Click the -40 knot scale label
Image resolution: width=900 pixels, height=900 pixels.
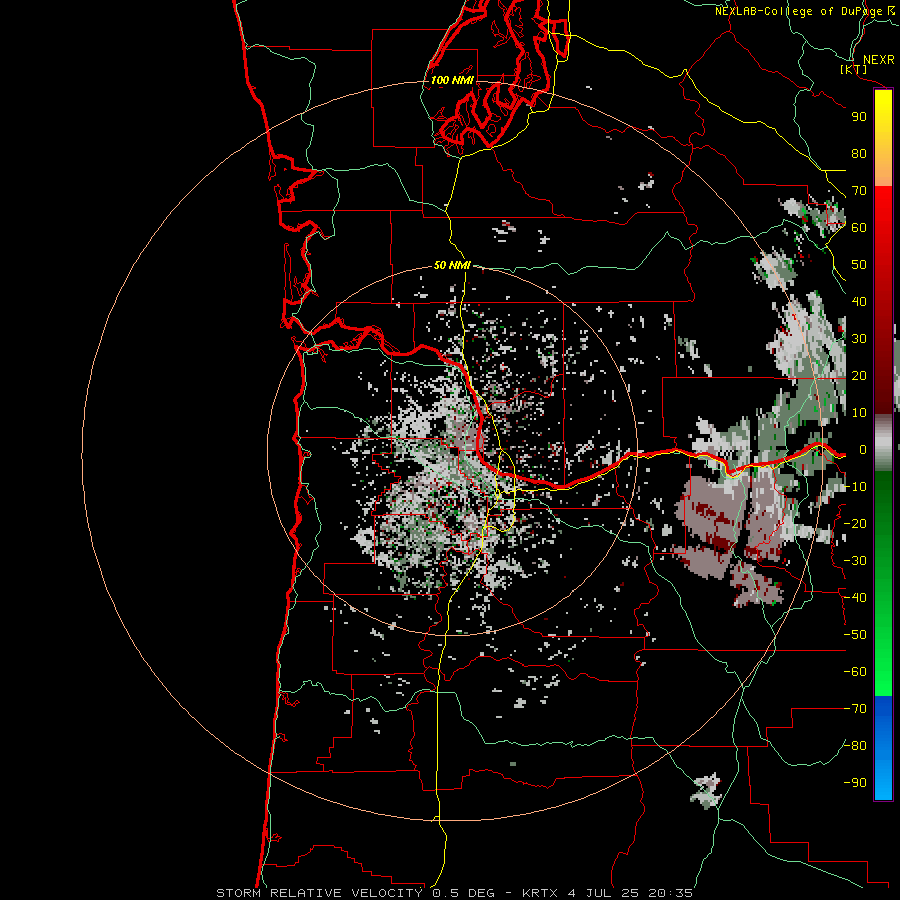(x=855, y=598)
